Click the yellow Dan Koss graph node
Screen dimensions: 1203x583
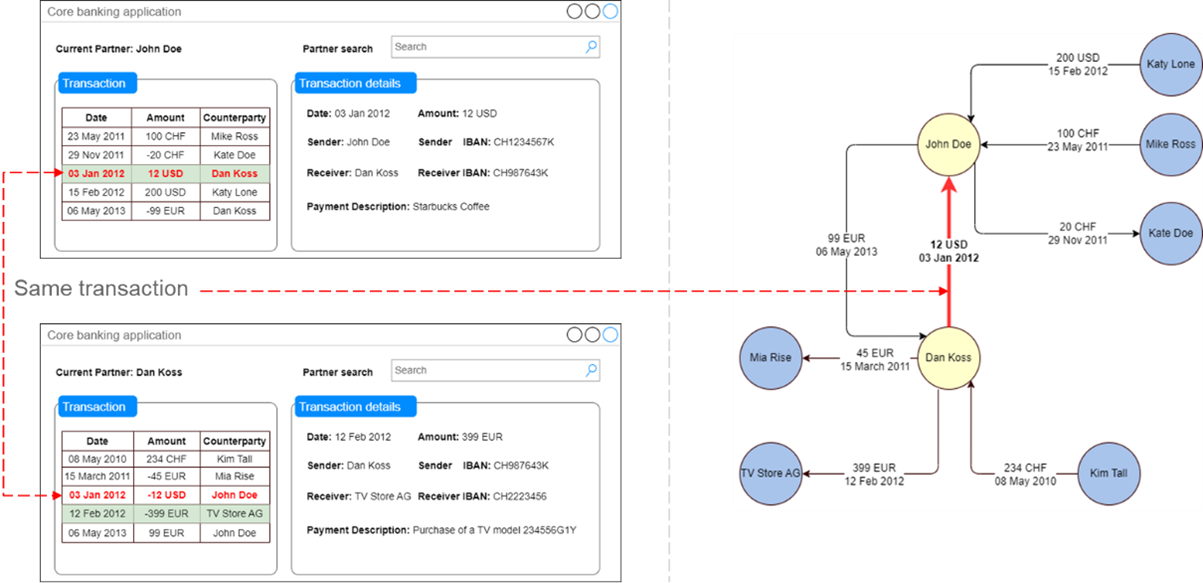pos(947,357)
